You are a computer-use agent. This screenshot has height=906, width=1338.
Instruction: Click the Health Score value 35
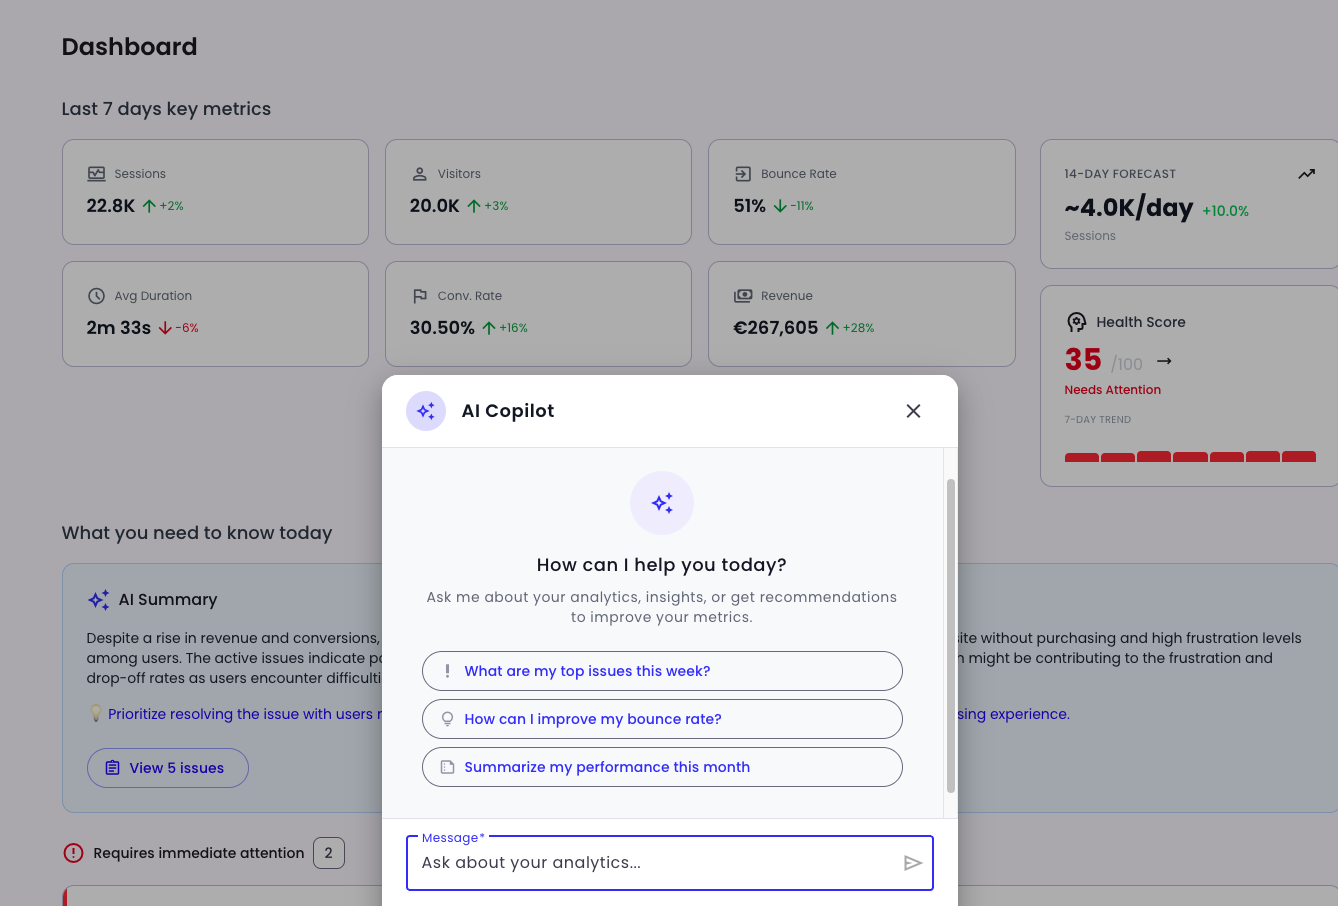click(x=1083, y=360)
